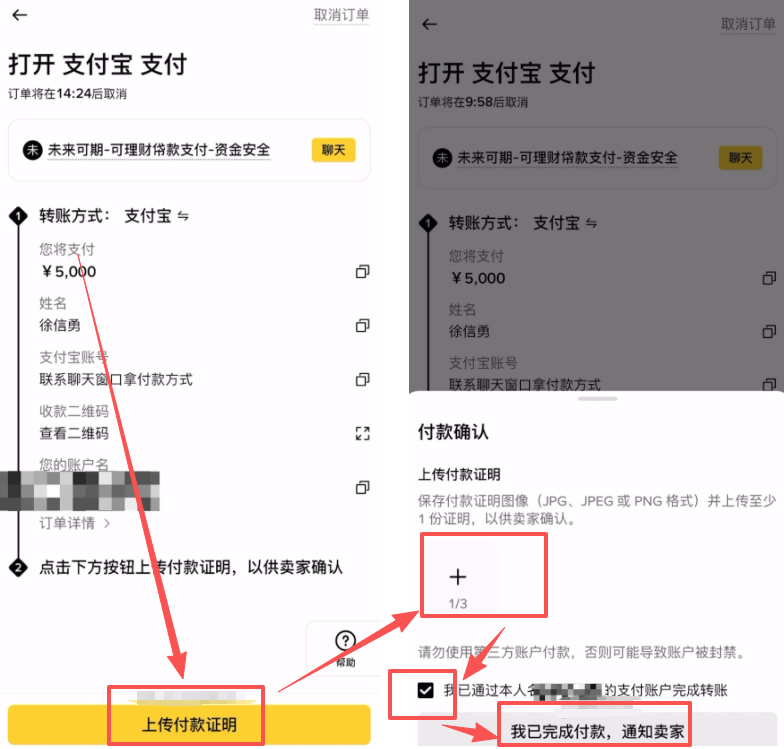Open seller profile 未来可期 in left screen
The image size is (784, 749).
158,150
